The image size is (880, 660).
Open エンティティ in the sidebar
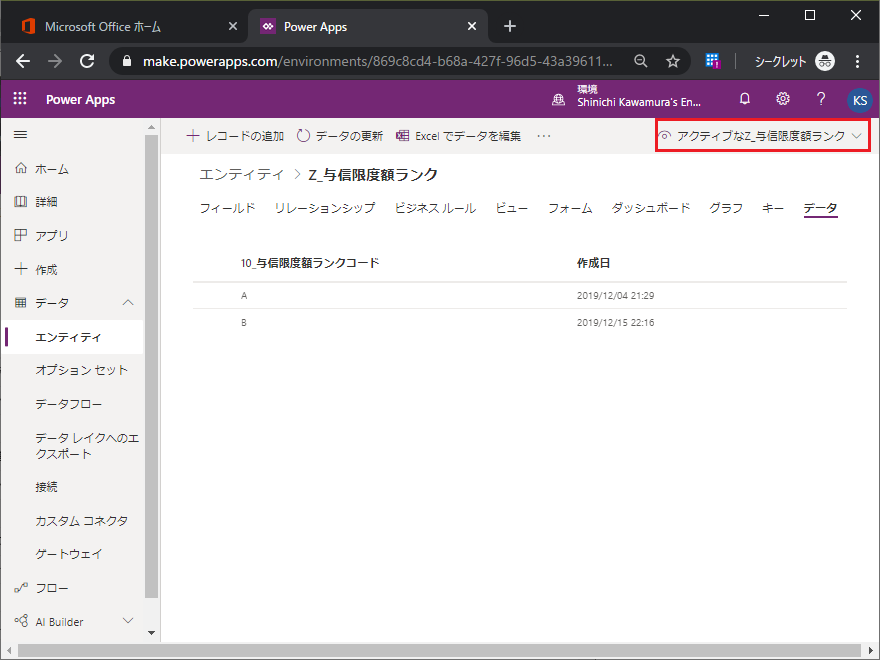73,337
